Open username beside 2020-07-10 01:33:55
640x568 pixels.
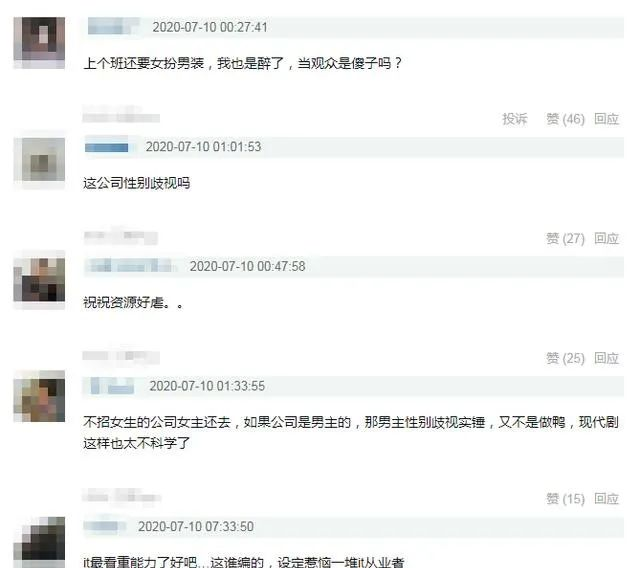[113, 386]
